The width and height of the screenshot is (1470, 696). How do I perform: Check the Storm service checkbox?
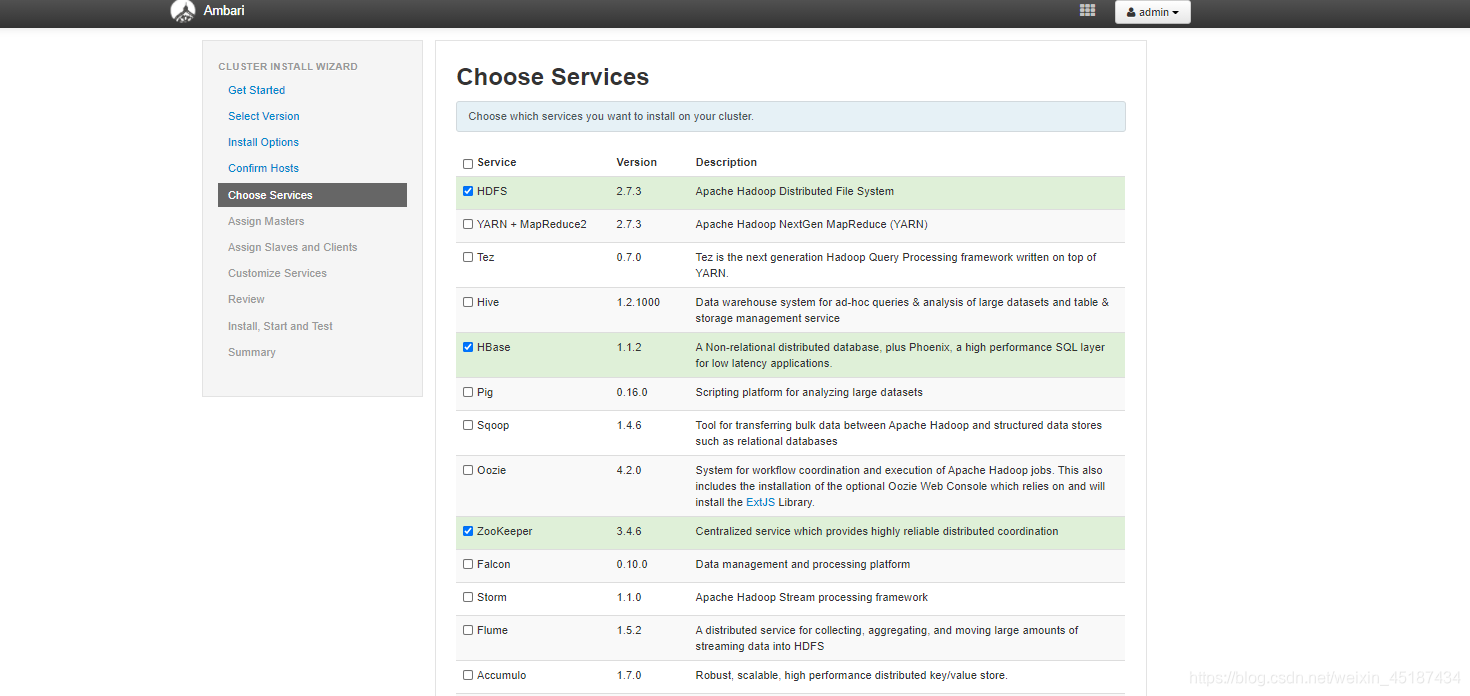468,597
